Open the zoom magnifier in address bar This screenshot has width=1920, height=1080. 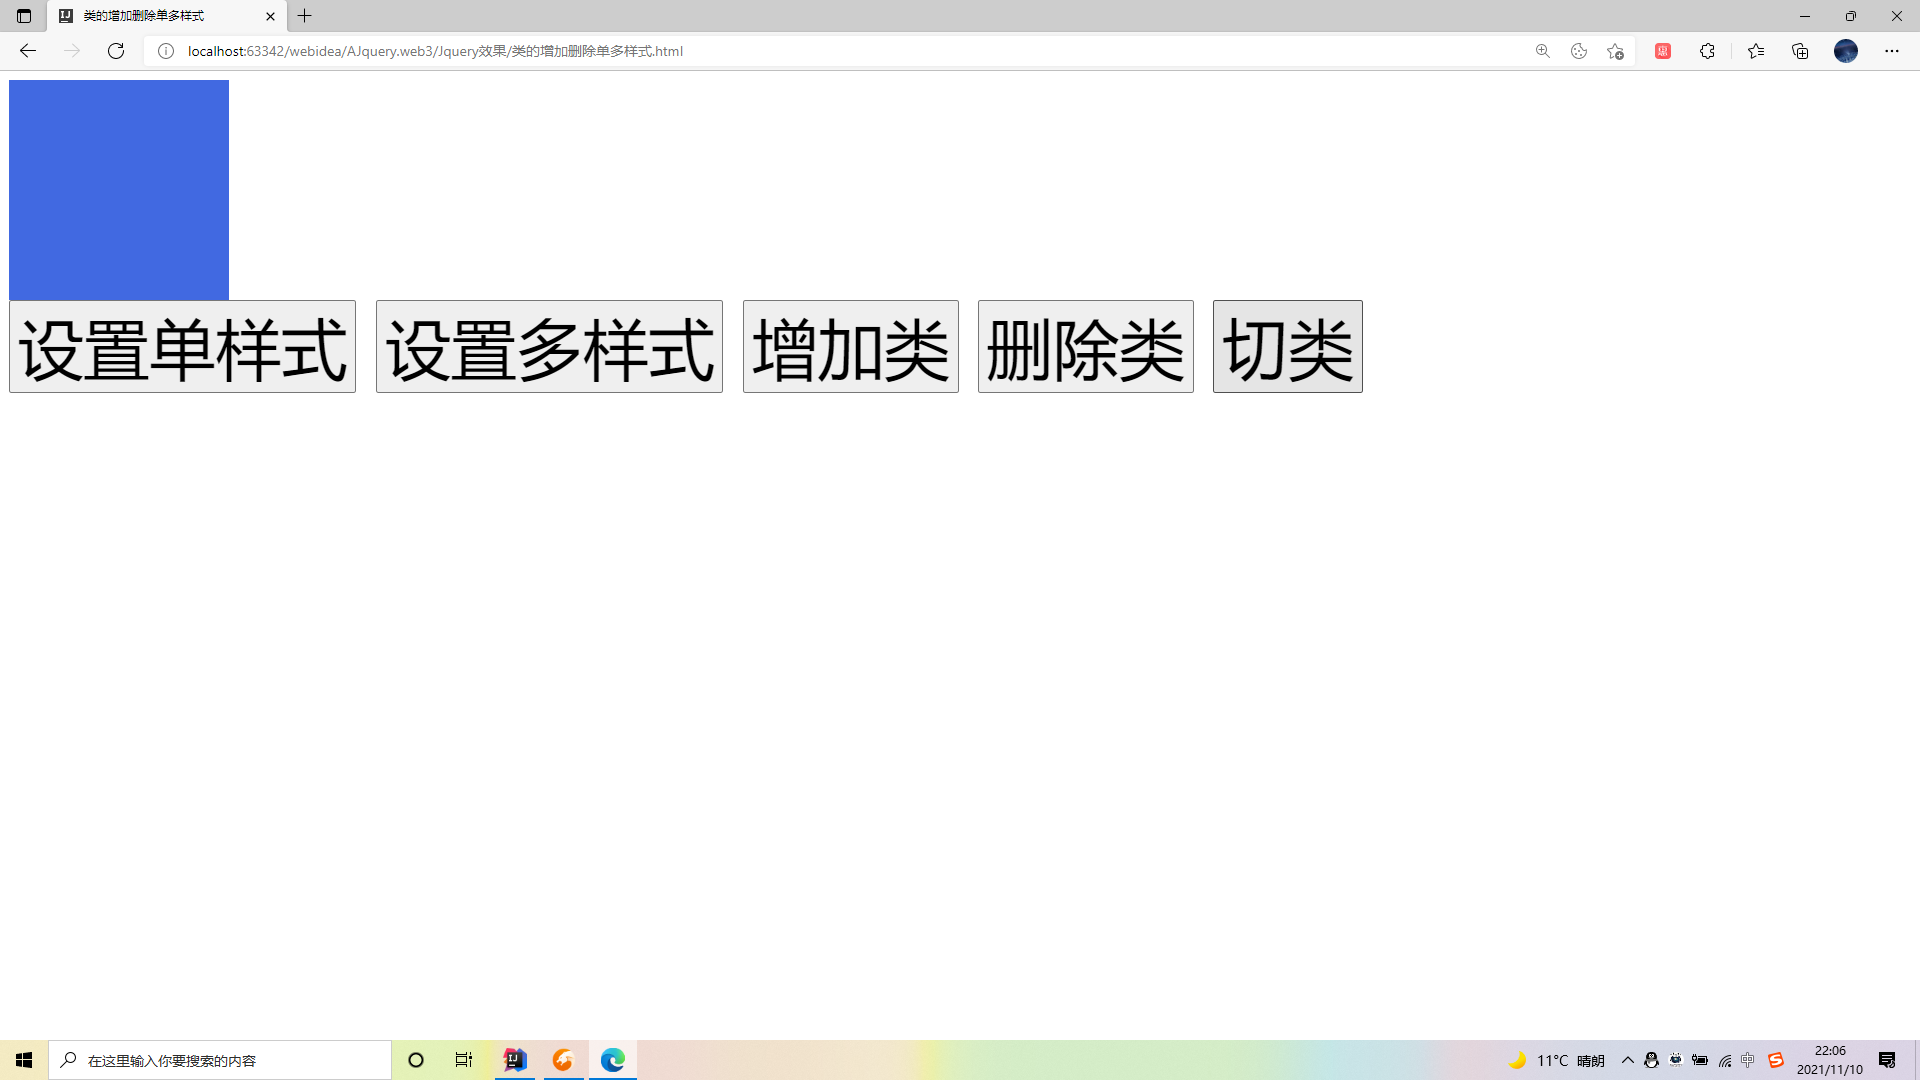[1542, 51]
